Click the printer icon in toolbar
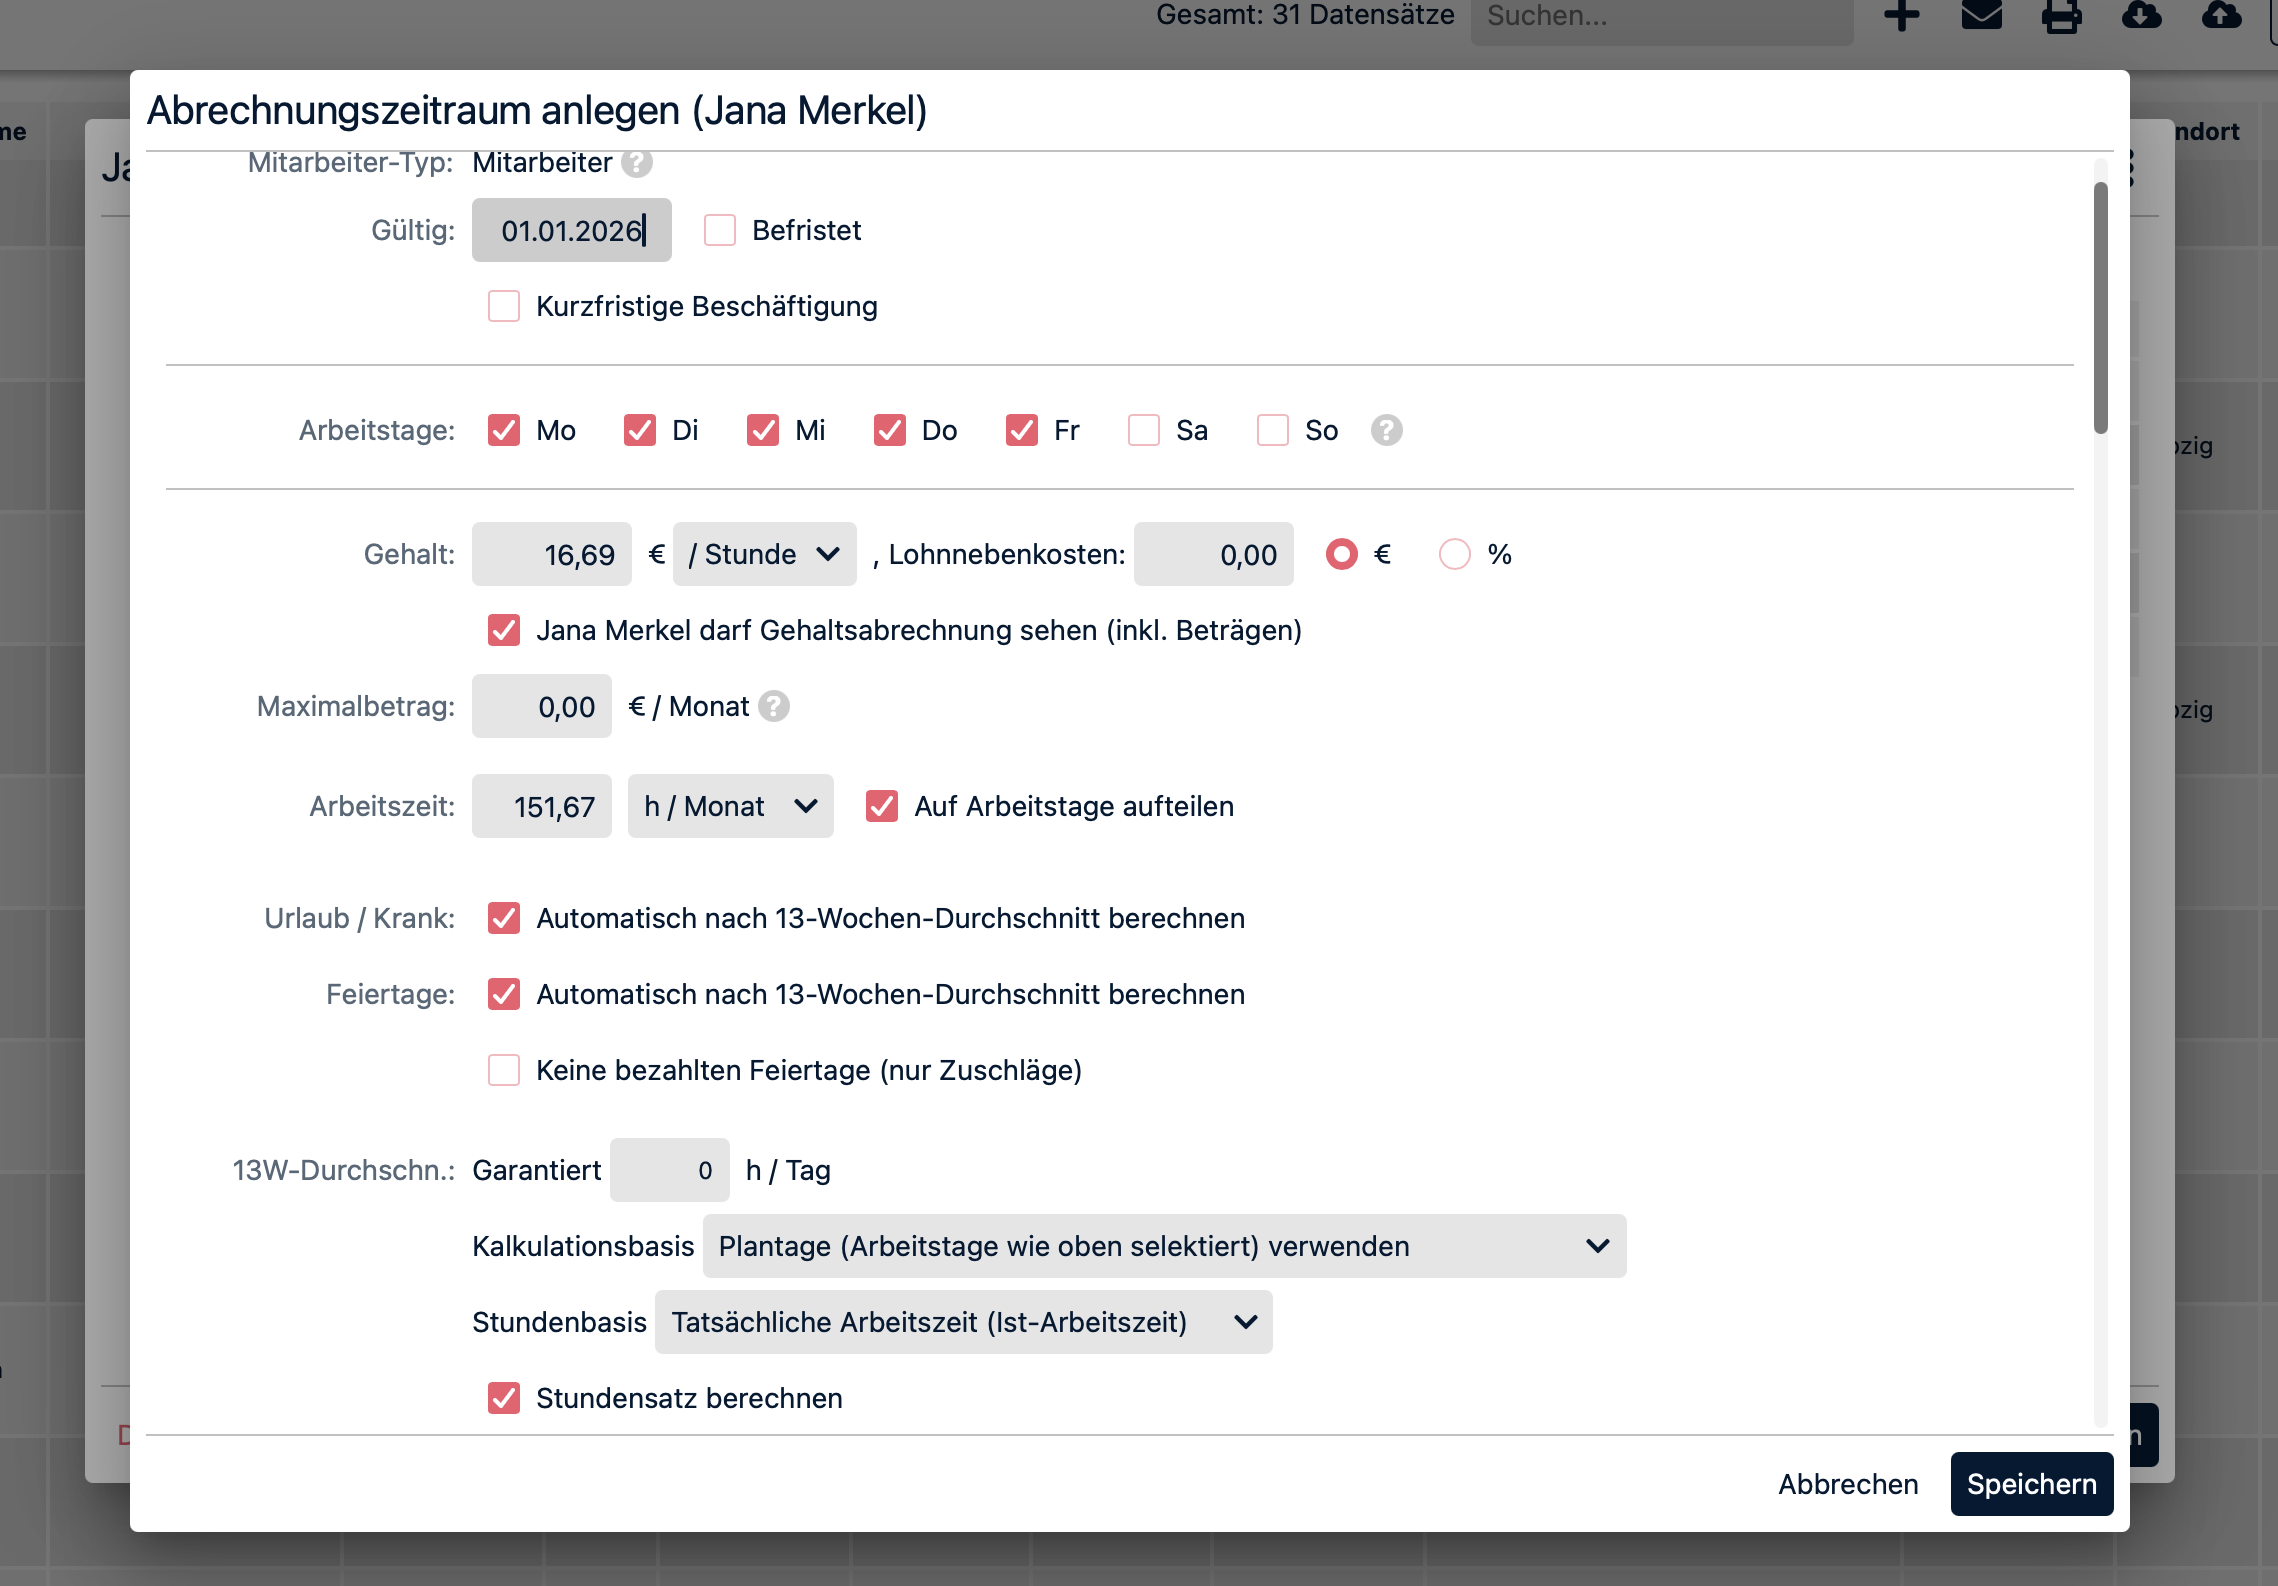 [x=2061, y=16]
